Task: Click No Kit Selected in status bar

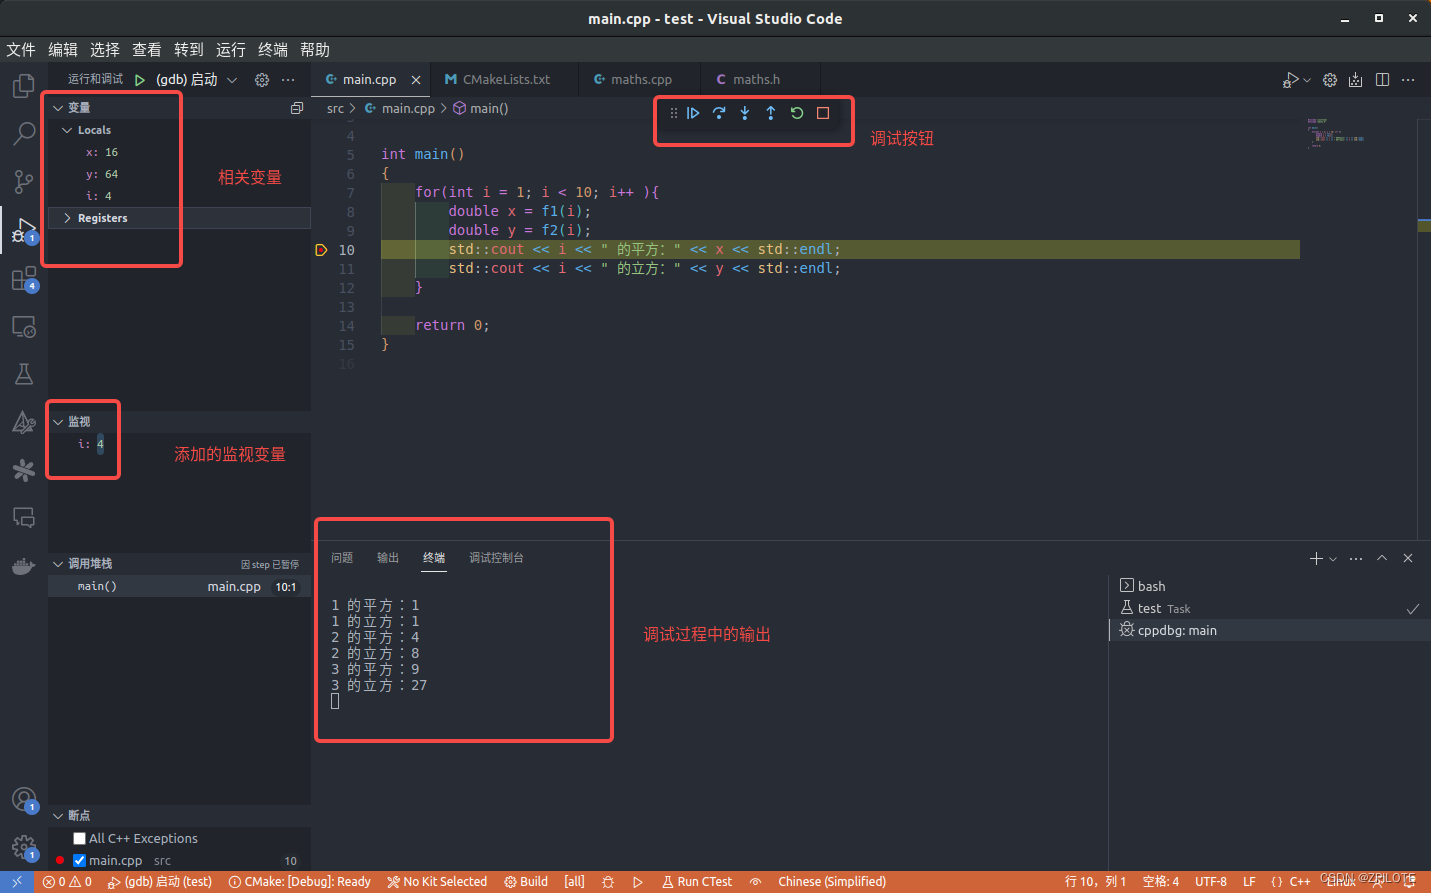Action: click(x=437, y=882)
